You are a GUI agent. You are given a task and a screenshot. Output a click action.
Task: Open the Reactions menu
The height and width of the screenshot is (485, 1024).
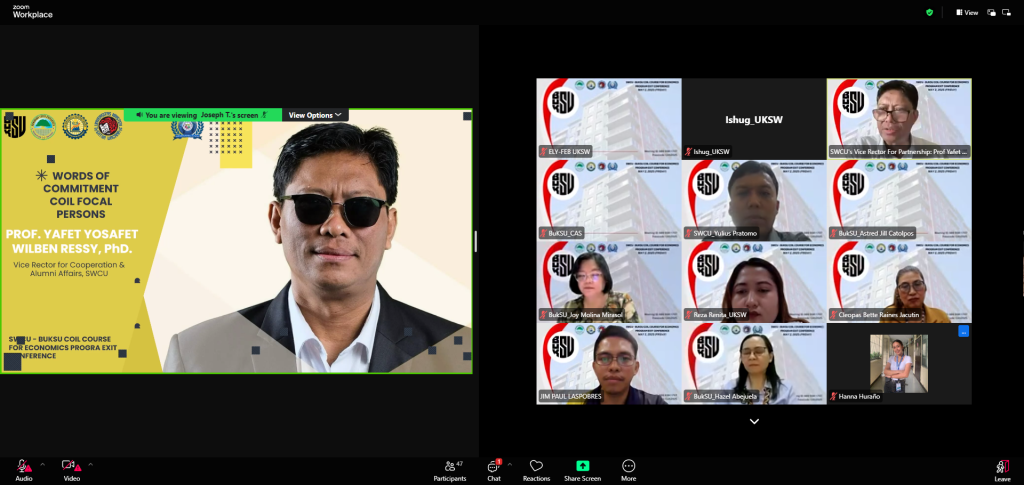click(536, 470)
